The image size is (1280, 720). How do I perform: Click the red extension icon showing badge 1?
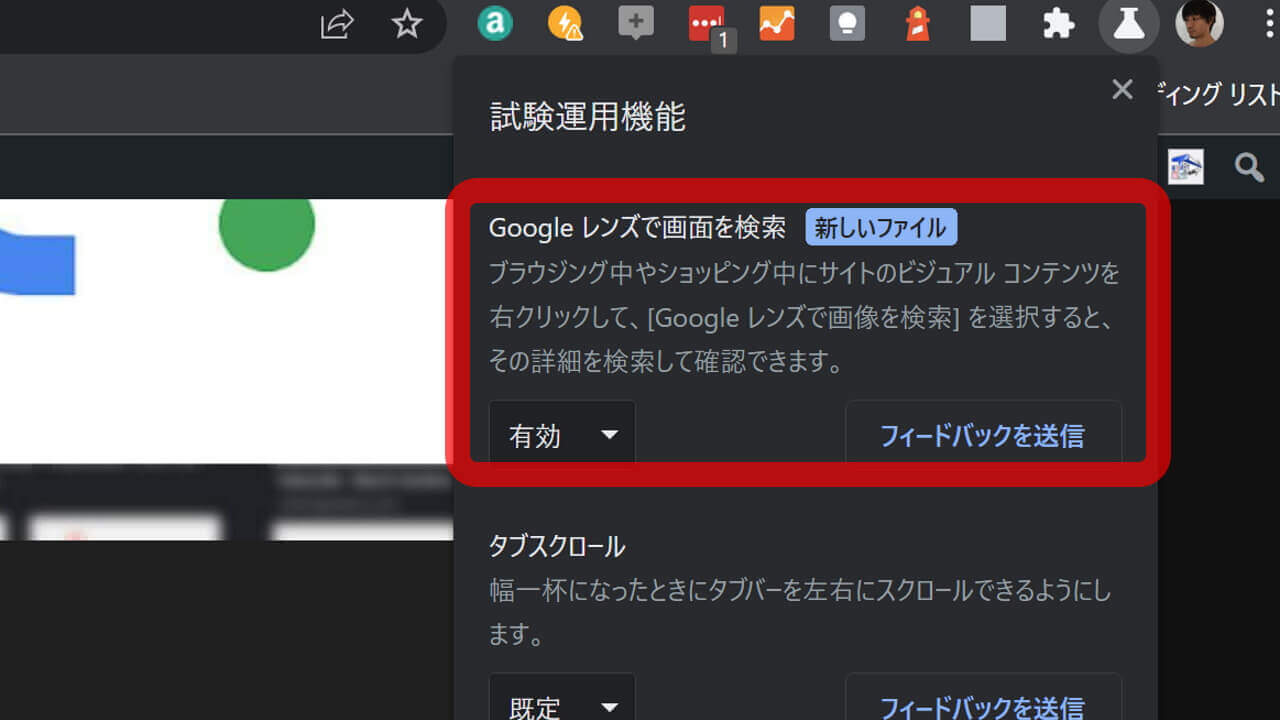tap(706, 24)
